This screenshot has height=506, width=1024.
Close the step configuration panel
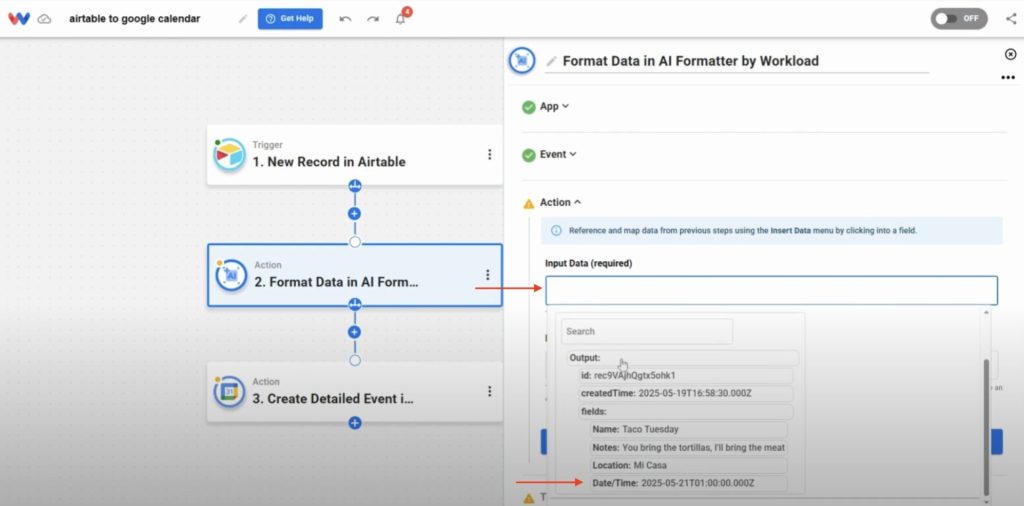coord(1010,54)
